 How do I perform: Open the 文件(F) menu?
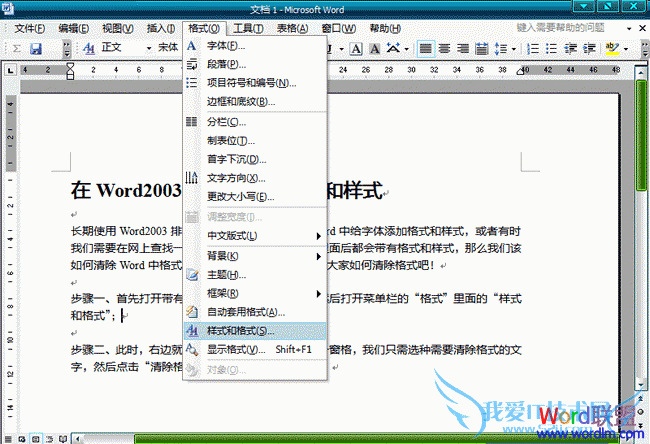pyautogui.click(x=30, y=29)
